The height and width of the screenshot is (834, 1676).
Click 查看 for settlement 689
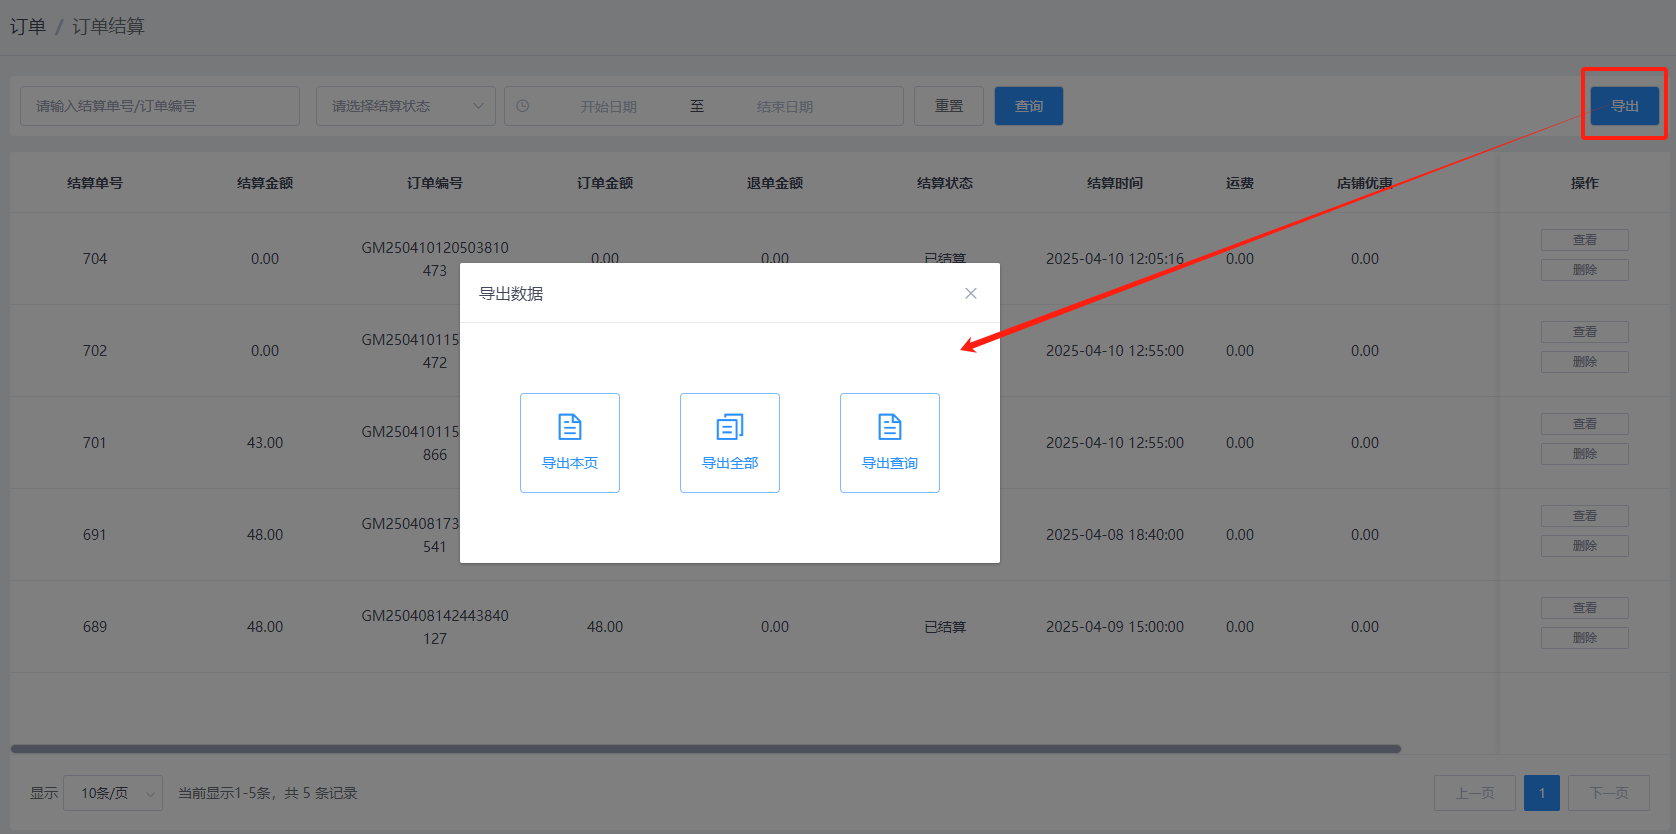pos(1584,608)
